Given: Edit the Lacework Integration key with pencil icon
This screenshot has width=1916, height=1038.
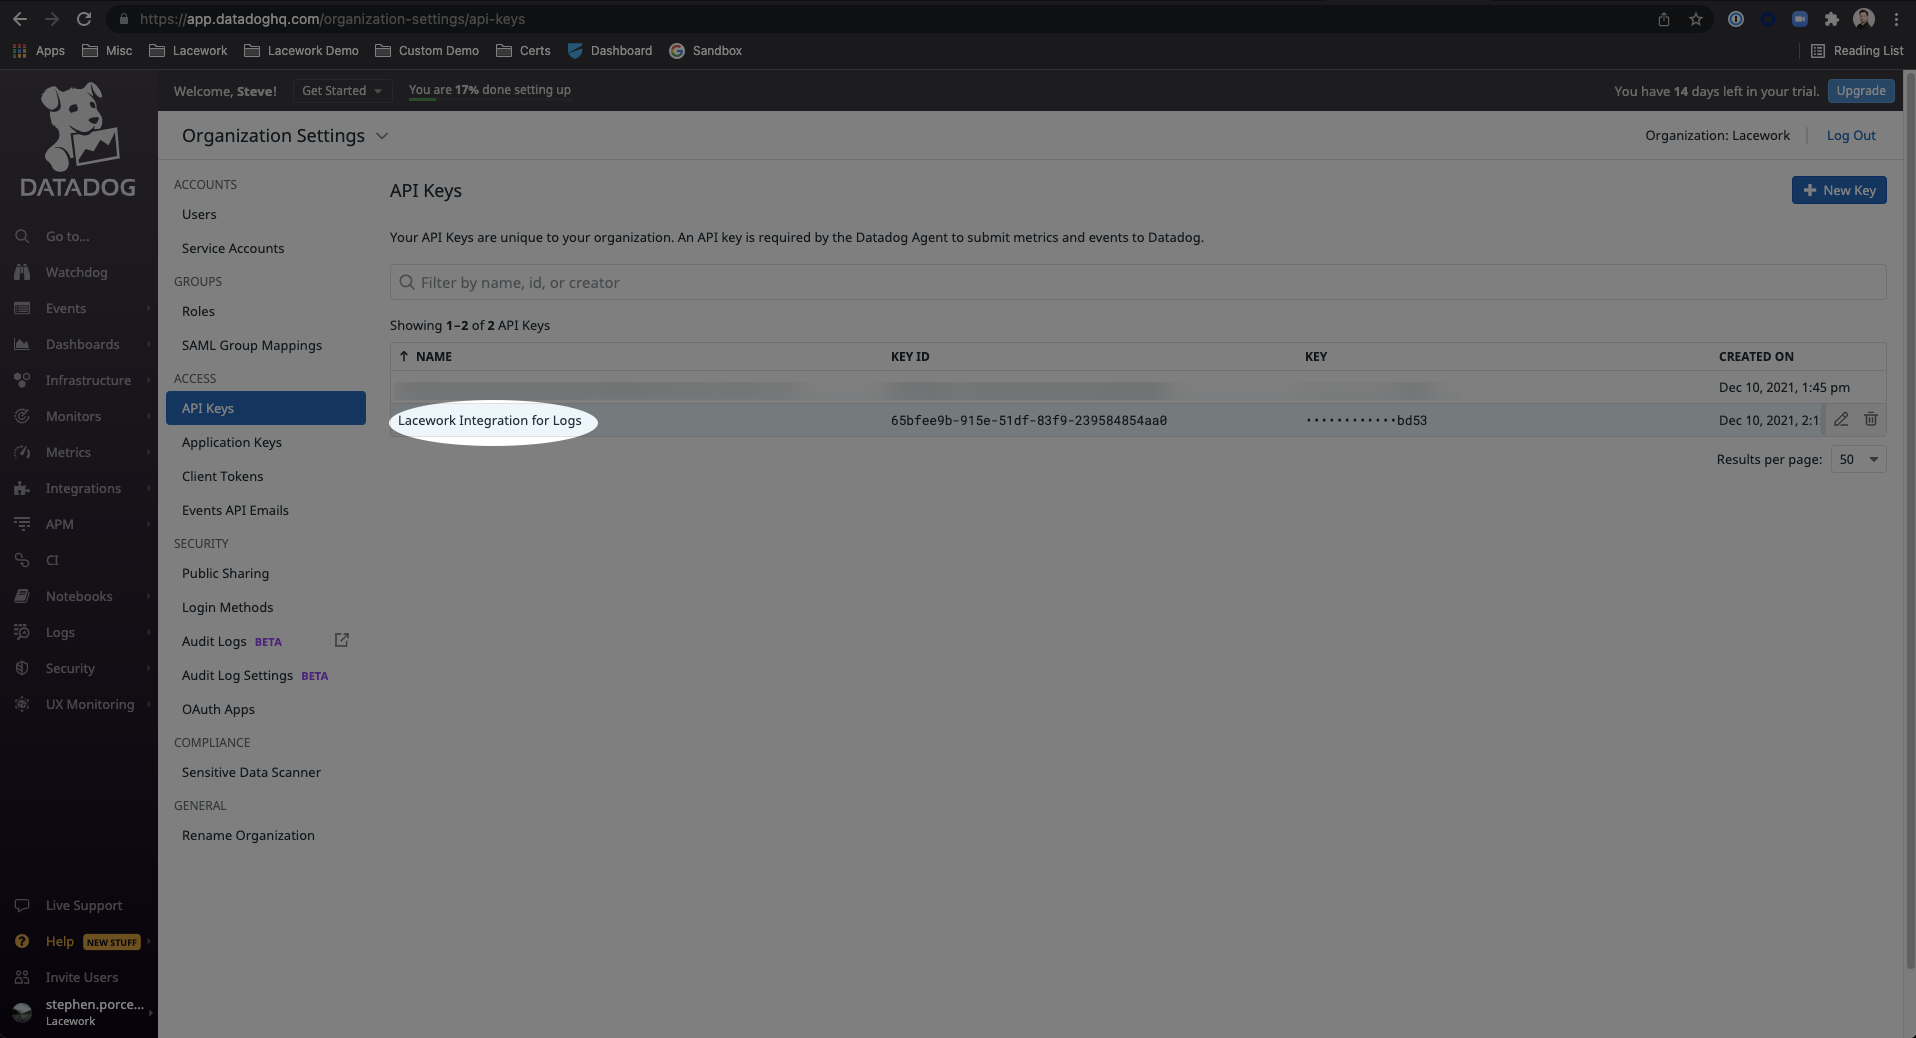Looking at the screenshot, I should coord(1842,419).
